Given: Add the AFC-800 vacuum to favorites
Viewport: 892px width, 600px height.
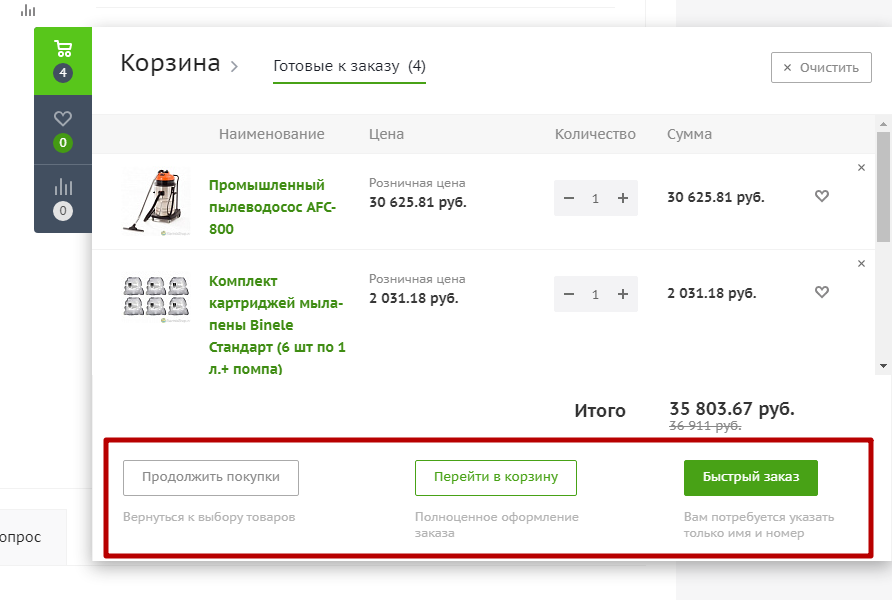Looking at the screenshot, I should pos(822,197).
